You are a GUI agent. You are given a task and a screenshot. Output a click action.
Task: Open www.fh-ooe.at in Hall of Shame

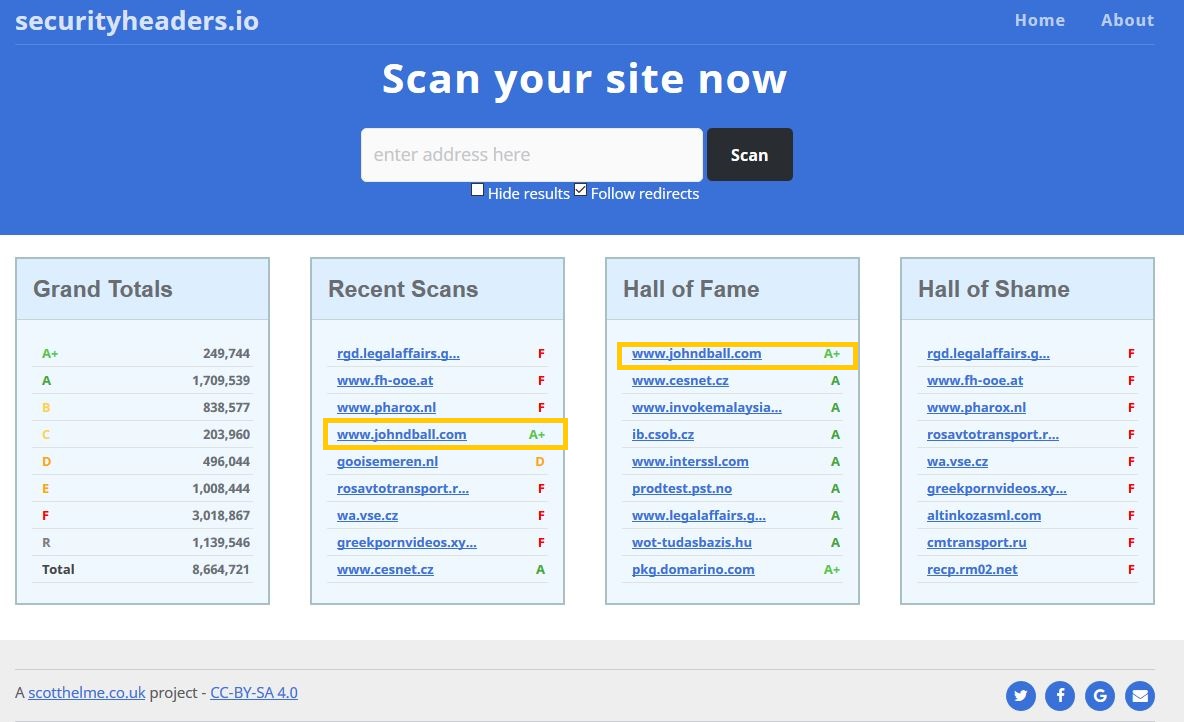[x=975, y=381]
